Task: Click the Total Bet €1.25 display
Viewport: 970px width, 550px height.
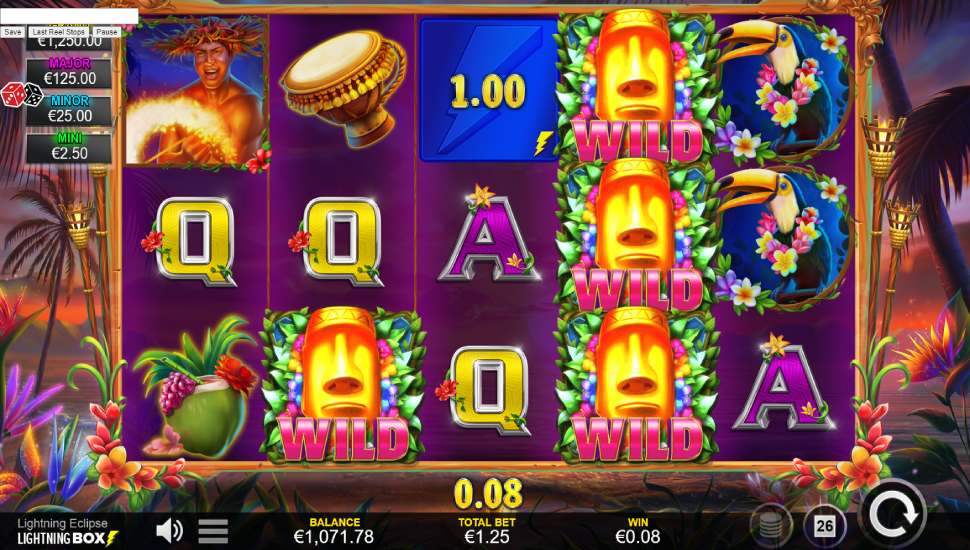Action: 487,530
